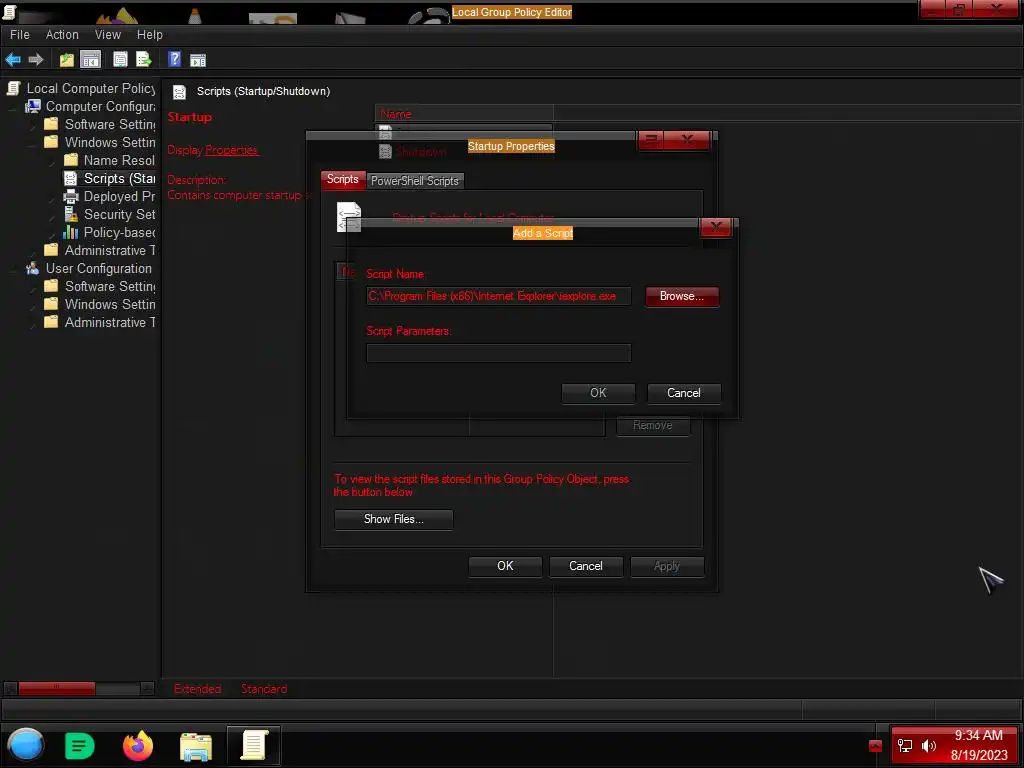The width and height of the screenshot is (1024, 768).
Task: Click the Local Computer Policy scroll icon
Action: pos(13,88)
